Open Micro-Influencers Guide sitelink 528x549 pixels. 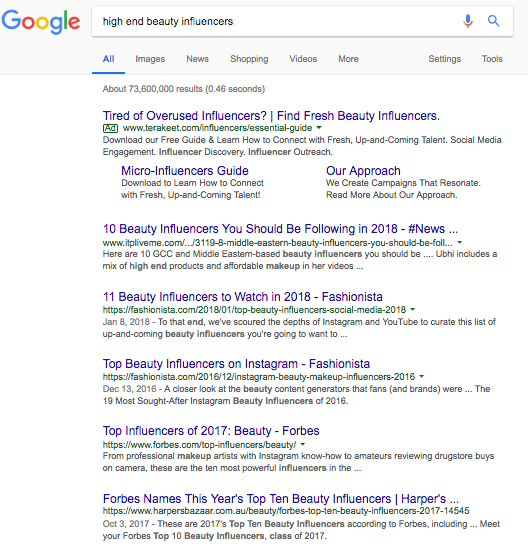coord(185,171)
